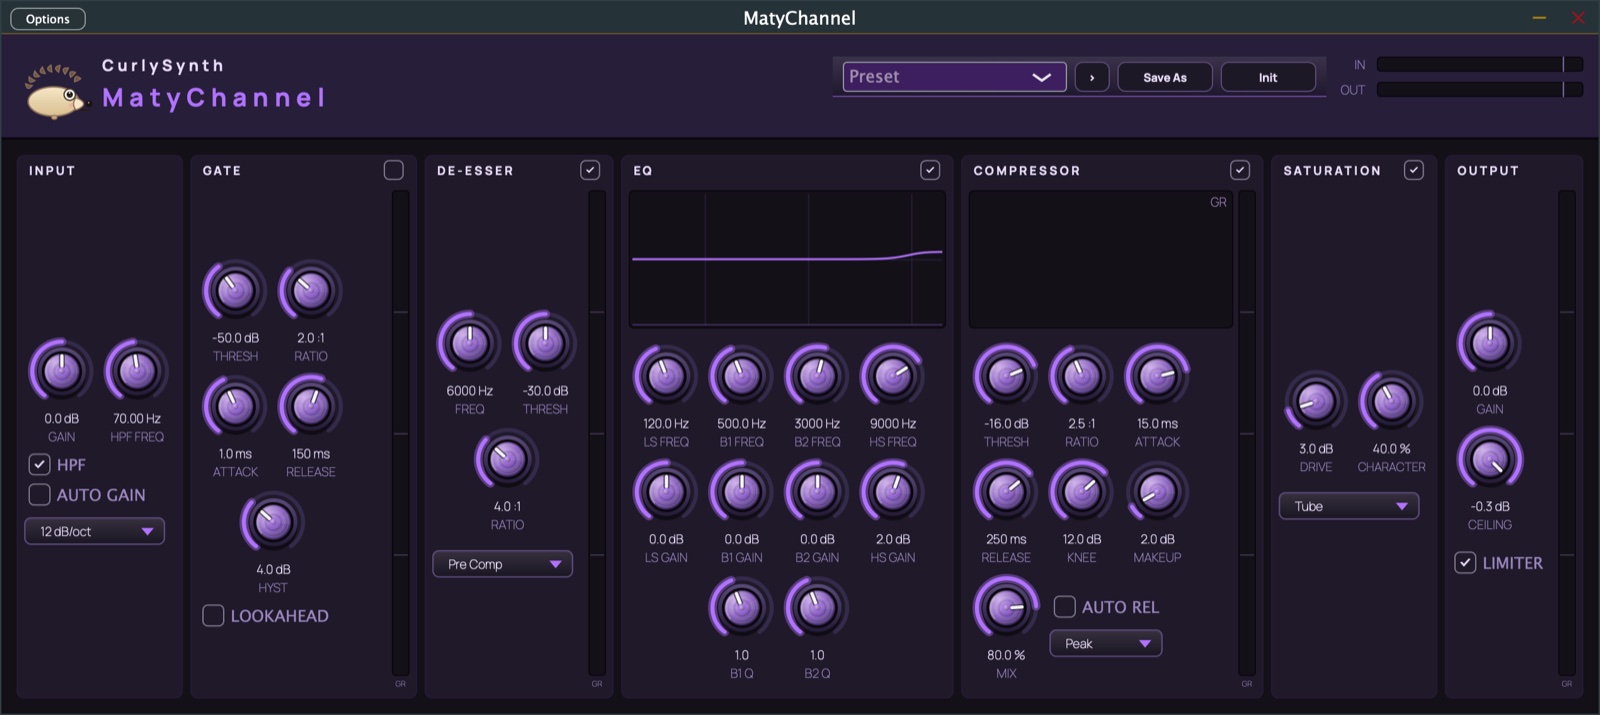1600x715 pixels.
Task: Click the Compressor MIX knob
Action: point(1006,607)
